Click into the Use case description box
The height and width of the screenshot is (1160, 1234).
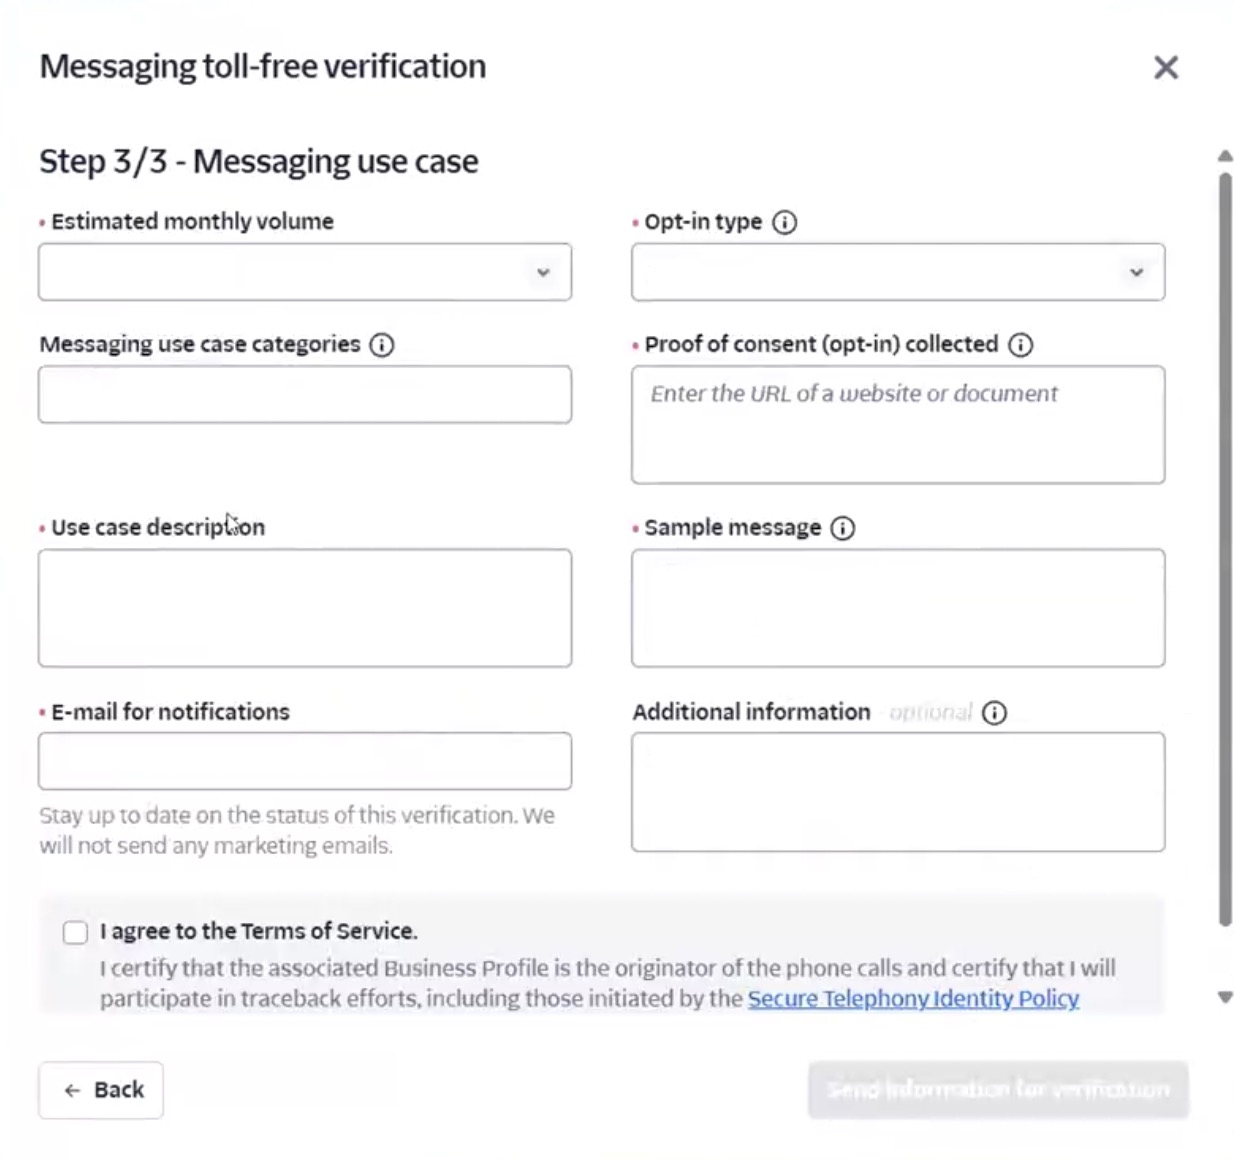pyautogui.click(x=305, y=608)
